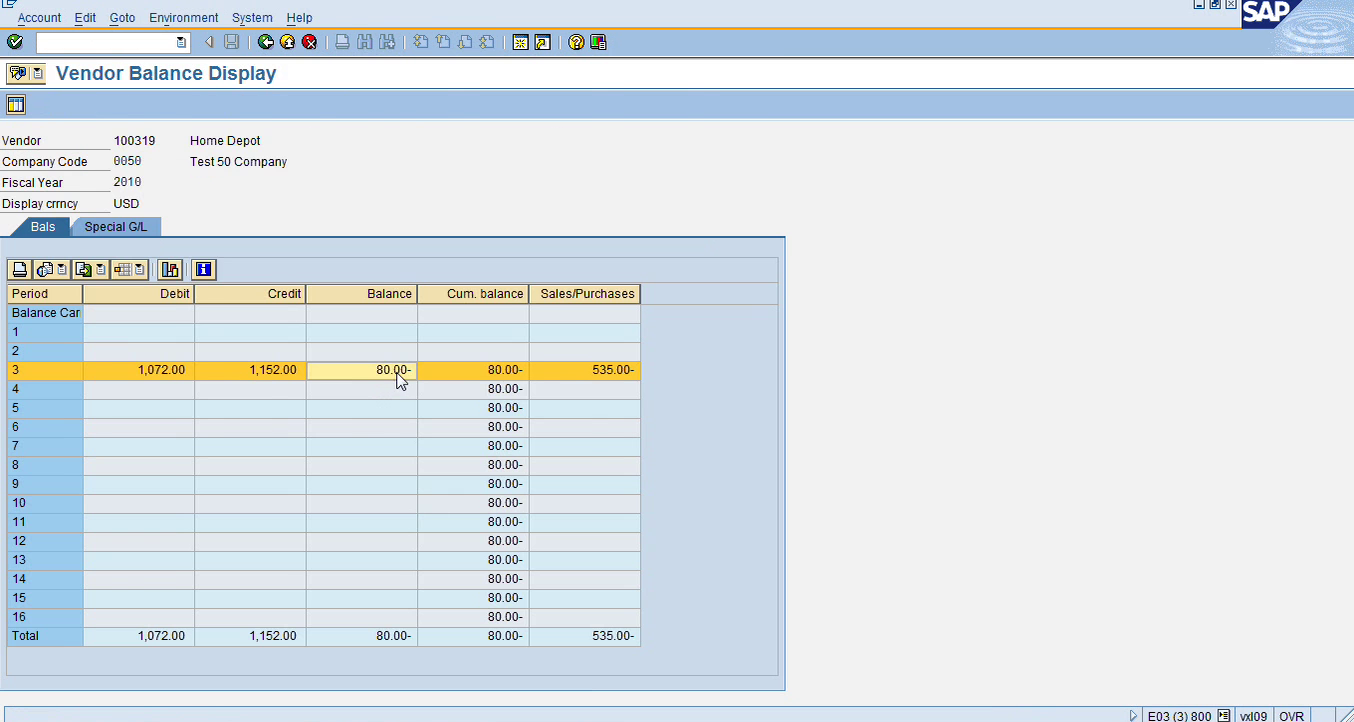Click the Customize Local Layout icon
The width and height of the screenshot is (1354, 722).
tap(598, 42)
